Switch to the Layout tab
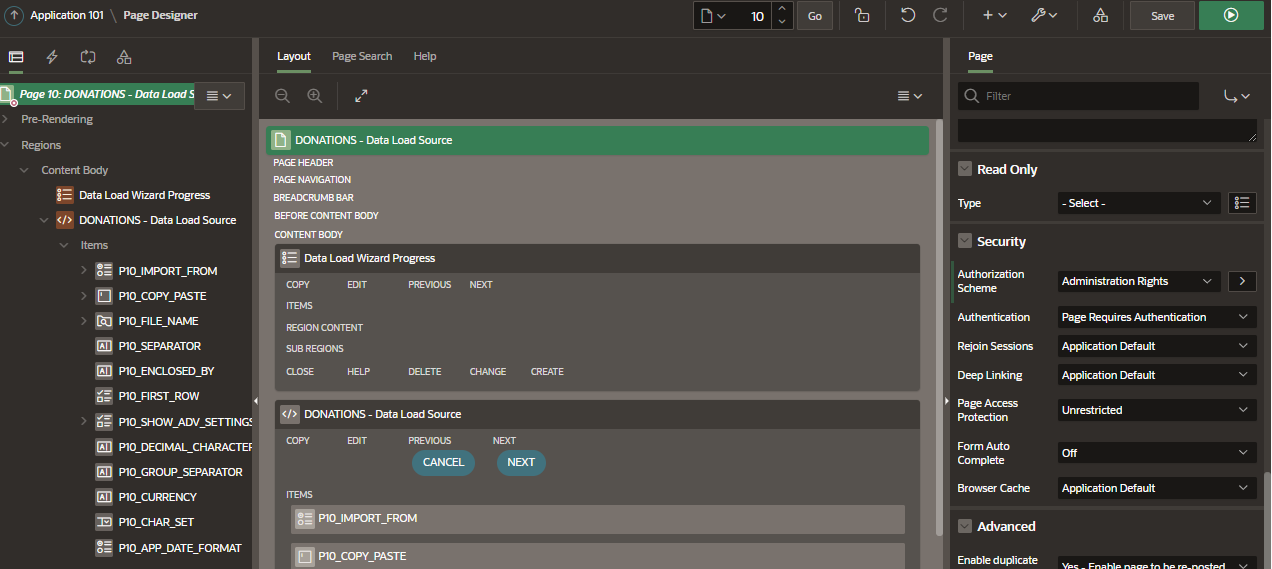Image resolution: width=1272 pixels, height=569 pixels. click(x=294, y=56)
